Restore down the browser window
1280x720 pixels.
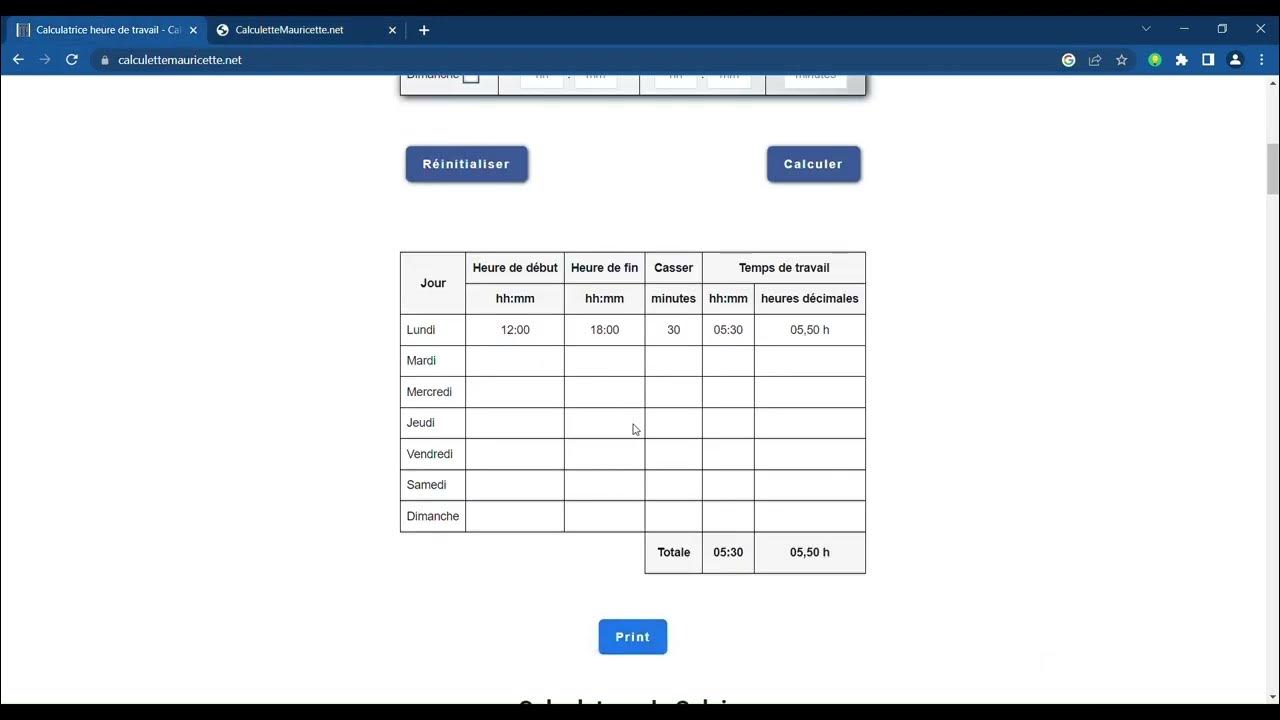click(1222, 29)
